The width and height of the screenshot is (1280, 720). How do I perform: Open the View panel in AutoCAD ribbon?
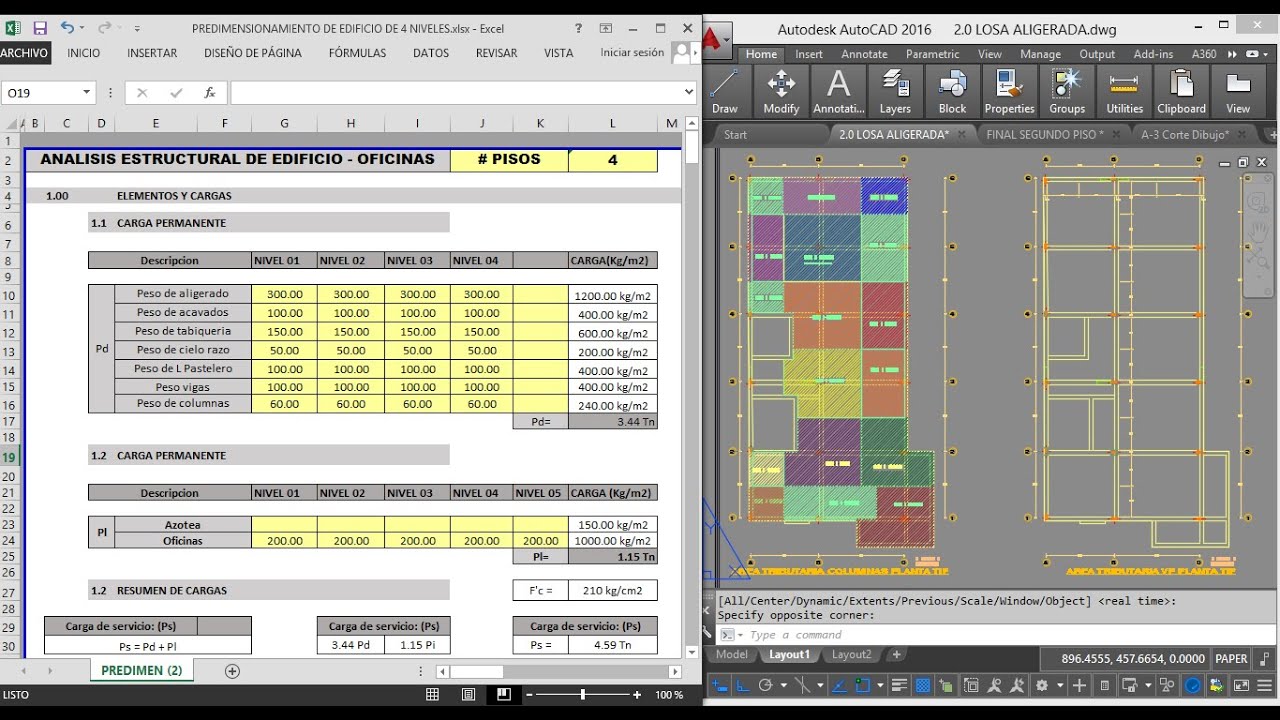(x=1238, y=92)
